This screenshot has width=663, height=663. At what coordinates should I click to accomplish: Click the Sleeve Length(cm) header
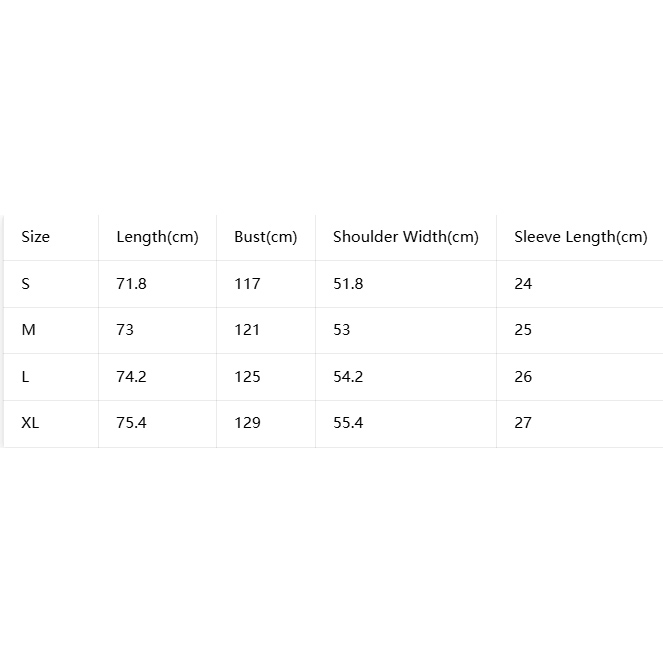tap(581, 237)
